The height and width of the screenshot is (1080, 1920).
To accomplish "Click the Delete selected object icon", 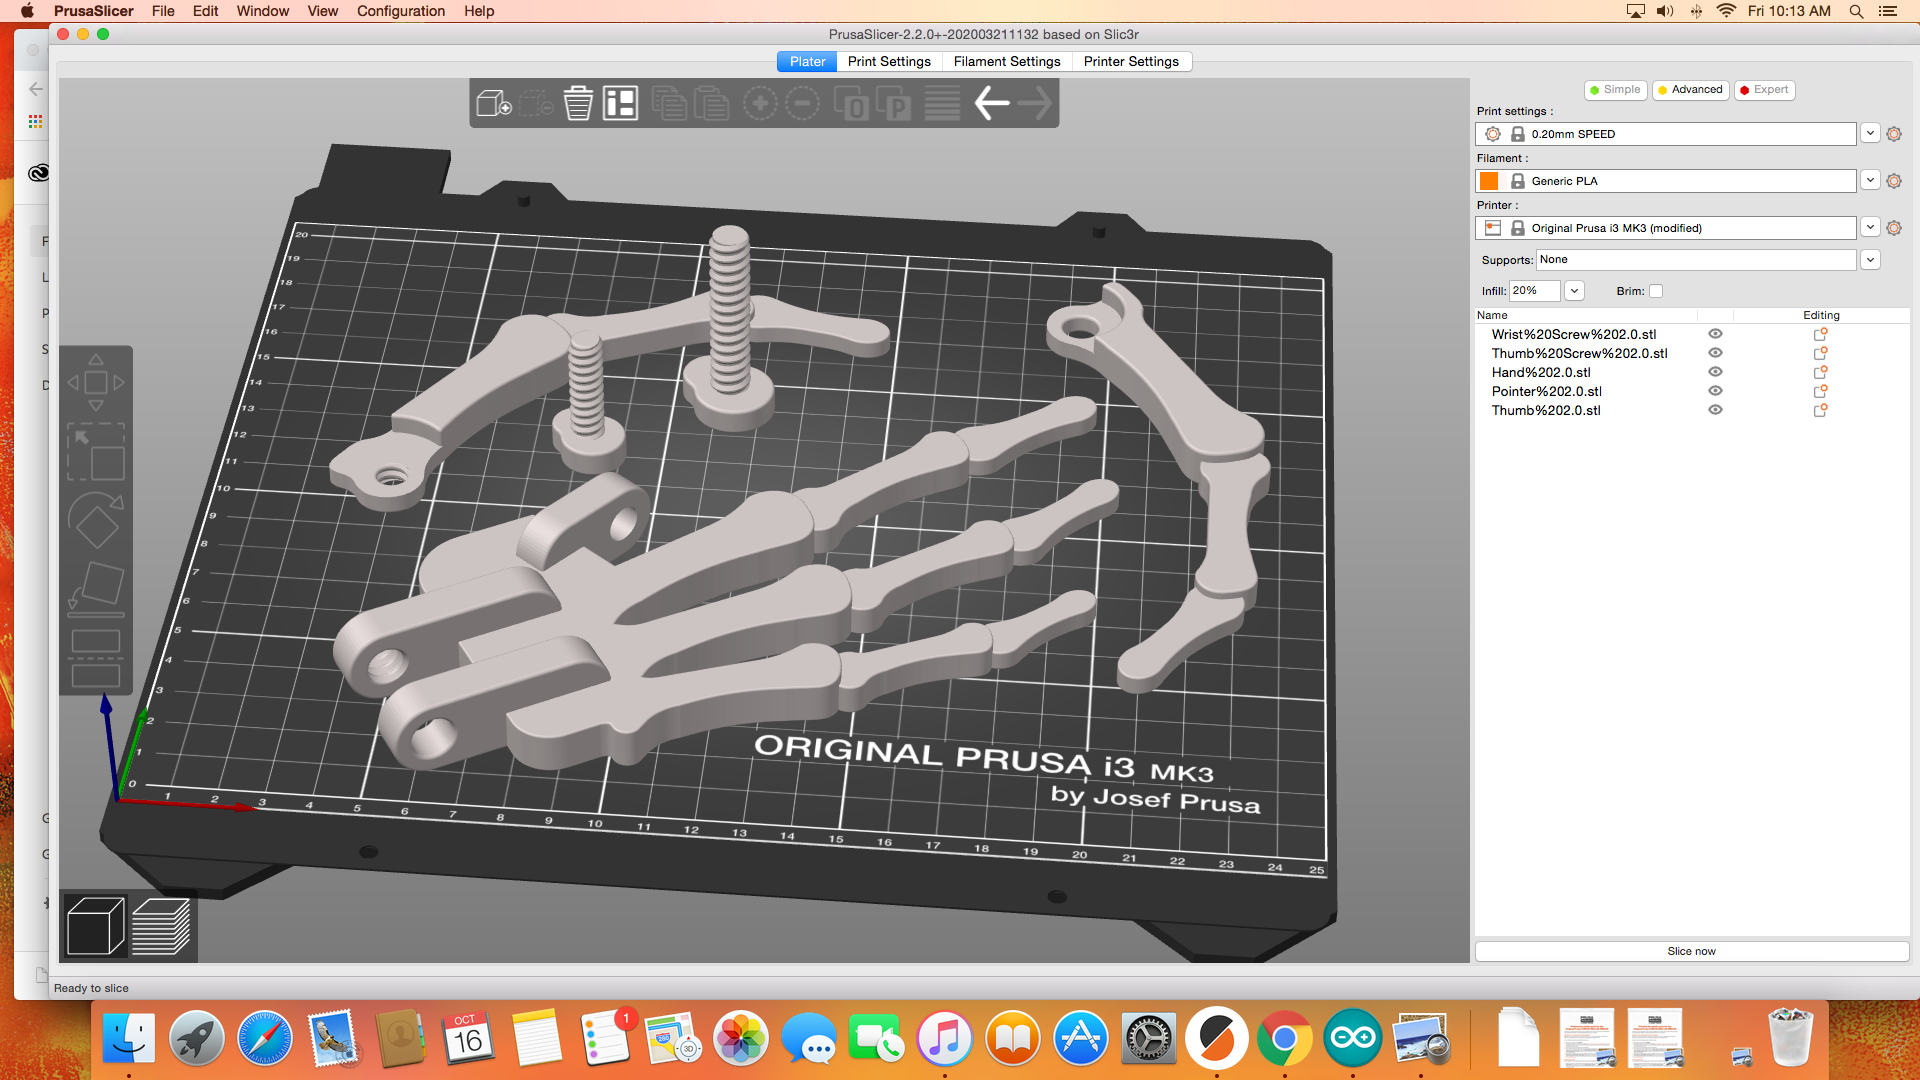I will (536, 103).
